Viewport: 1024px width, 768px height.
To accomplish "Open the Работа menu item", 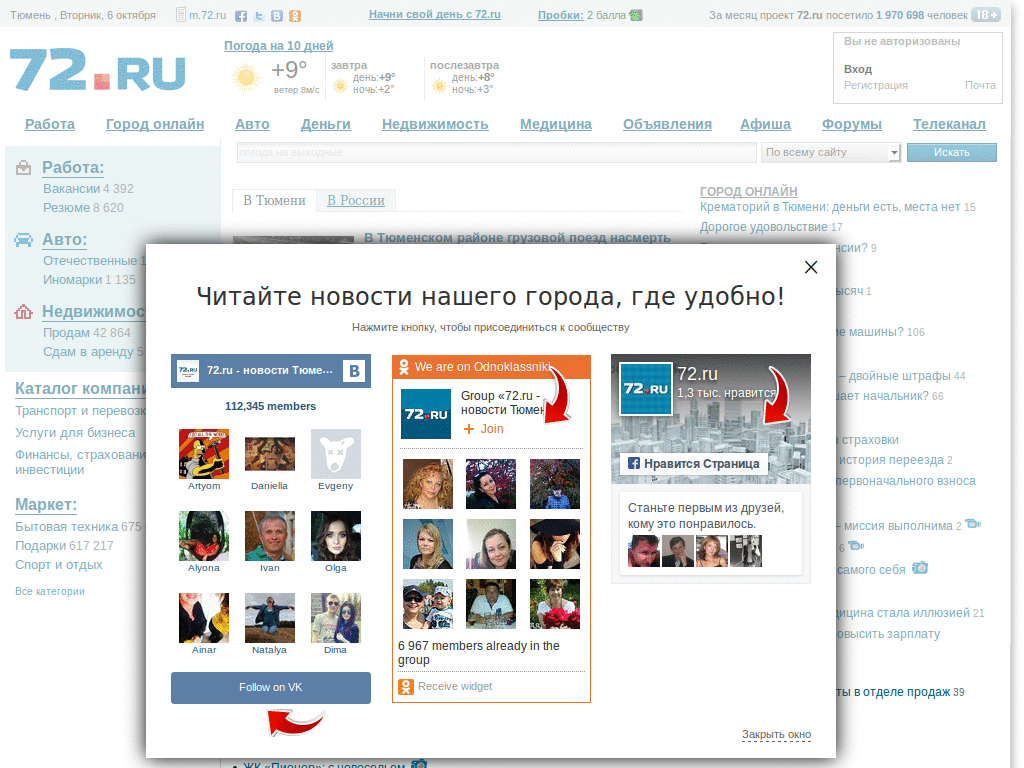I will pos(50,124).
